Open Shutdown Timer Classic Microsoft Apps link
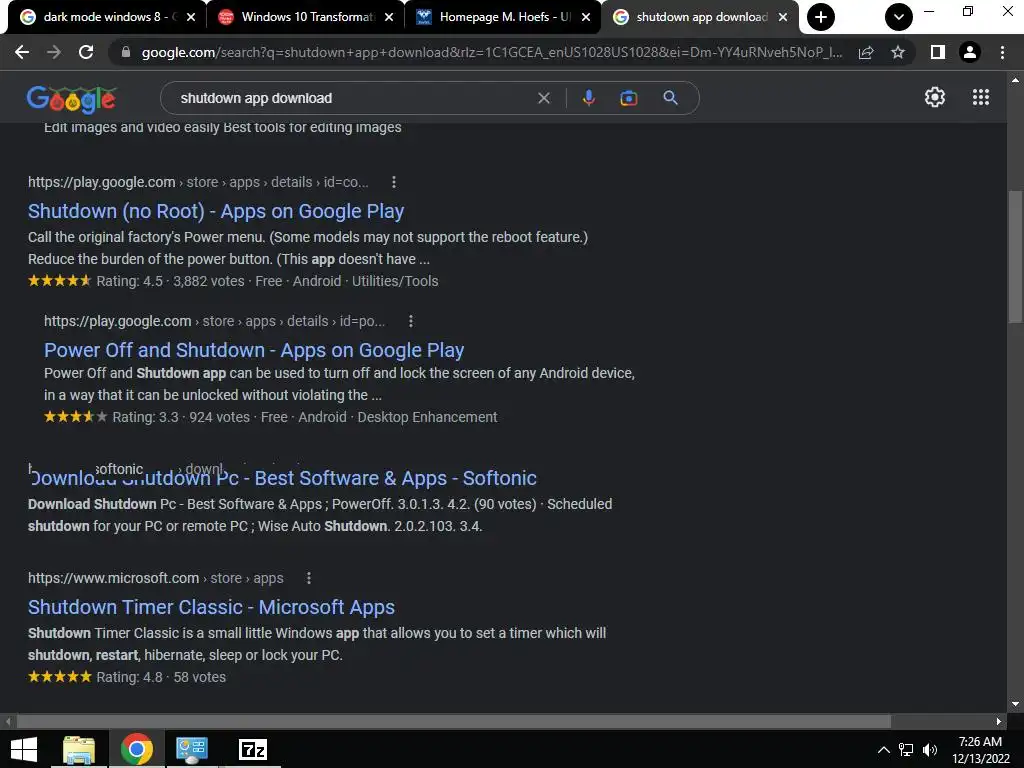This screenshot has height=768, width=1024. pyautogui.click(x=212, y=607)
